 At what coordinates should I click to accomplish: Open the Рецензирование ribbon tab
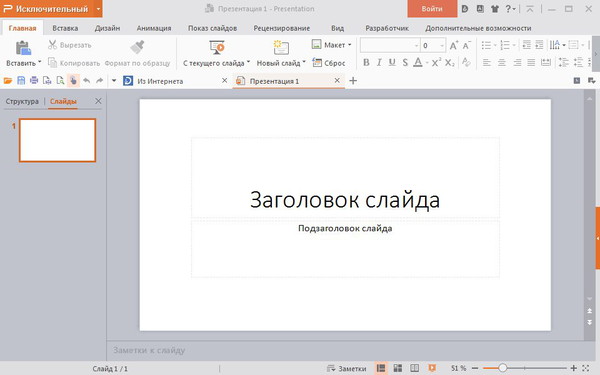click(282, 28)
